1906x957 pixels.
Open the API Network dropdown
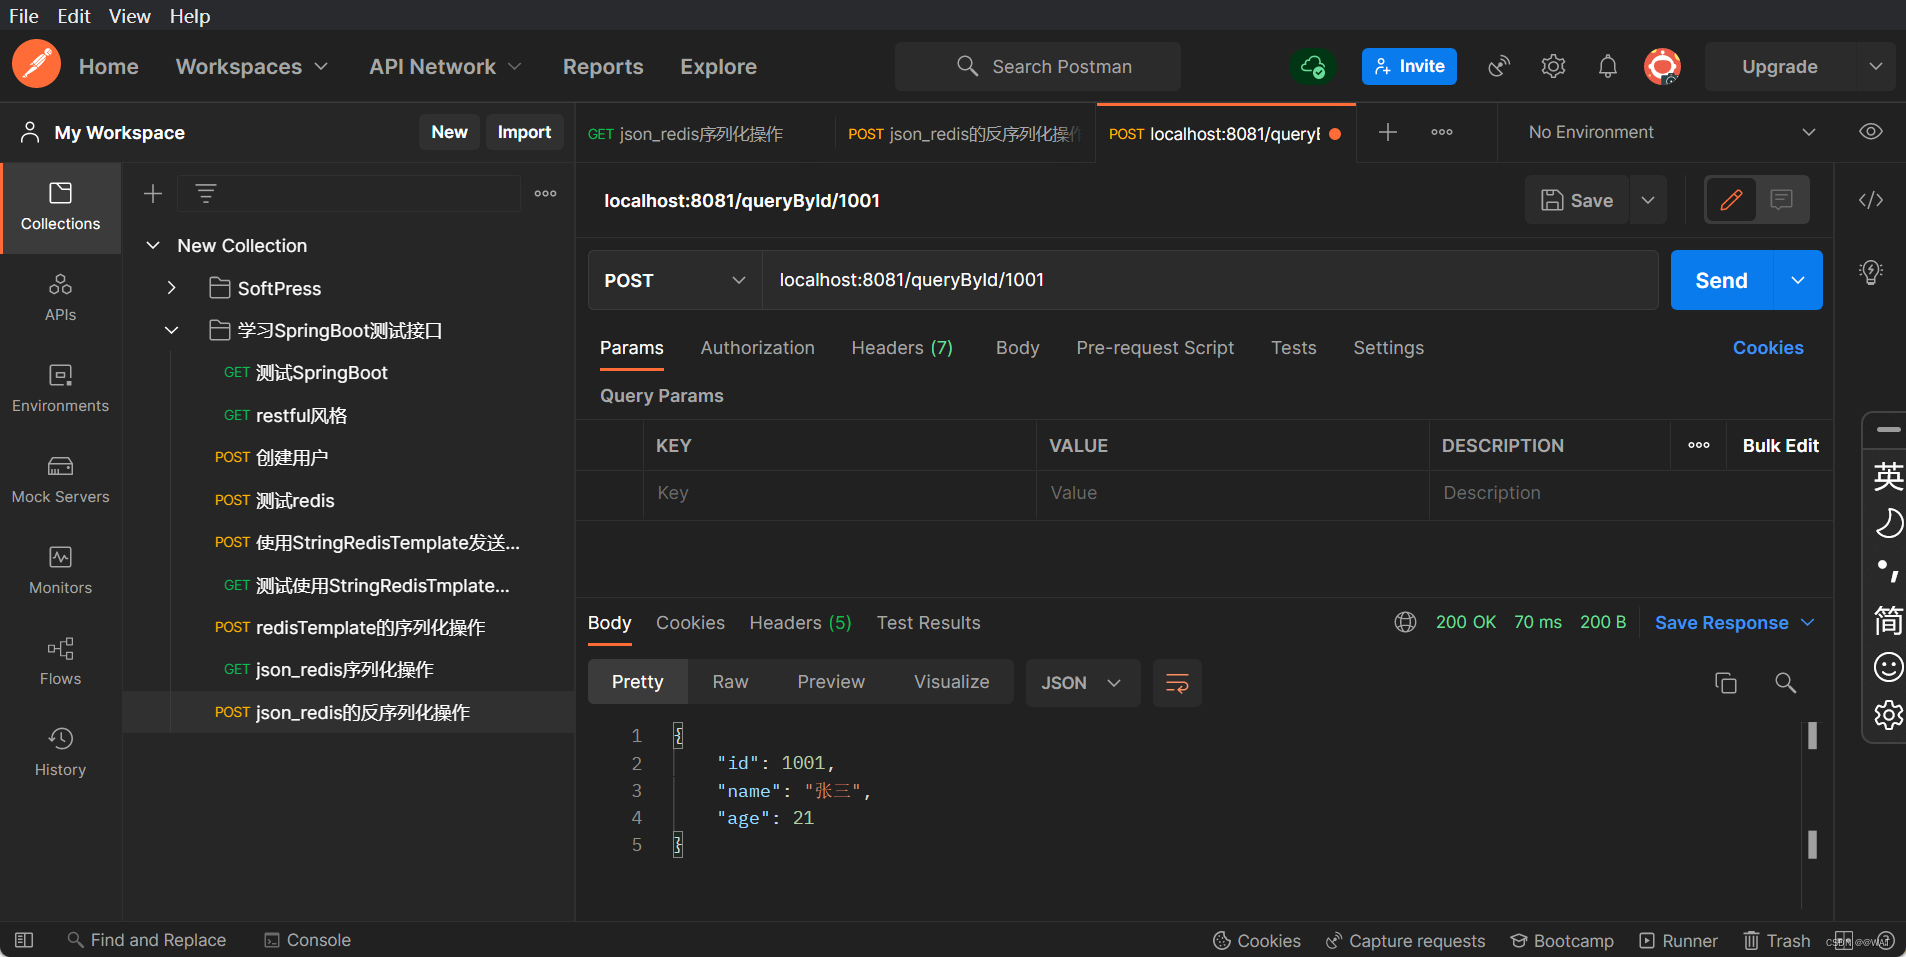click(x=445, y=67)
